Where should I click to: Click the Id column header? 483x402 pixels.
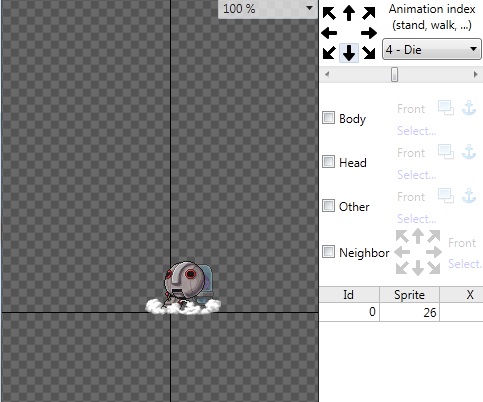pos(349,295)
